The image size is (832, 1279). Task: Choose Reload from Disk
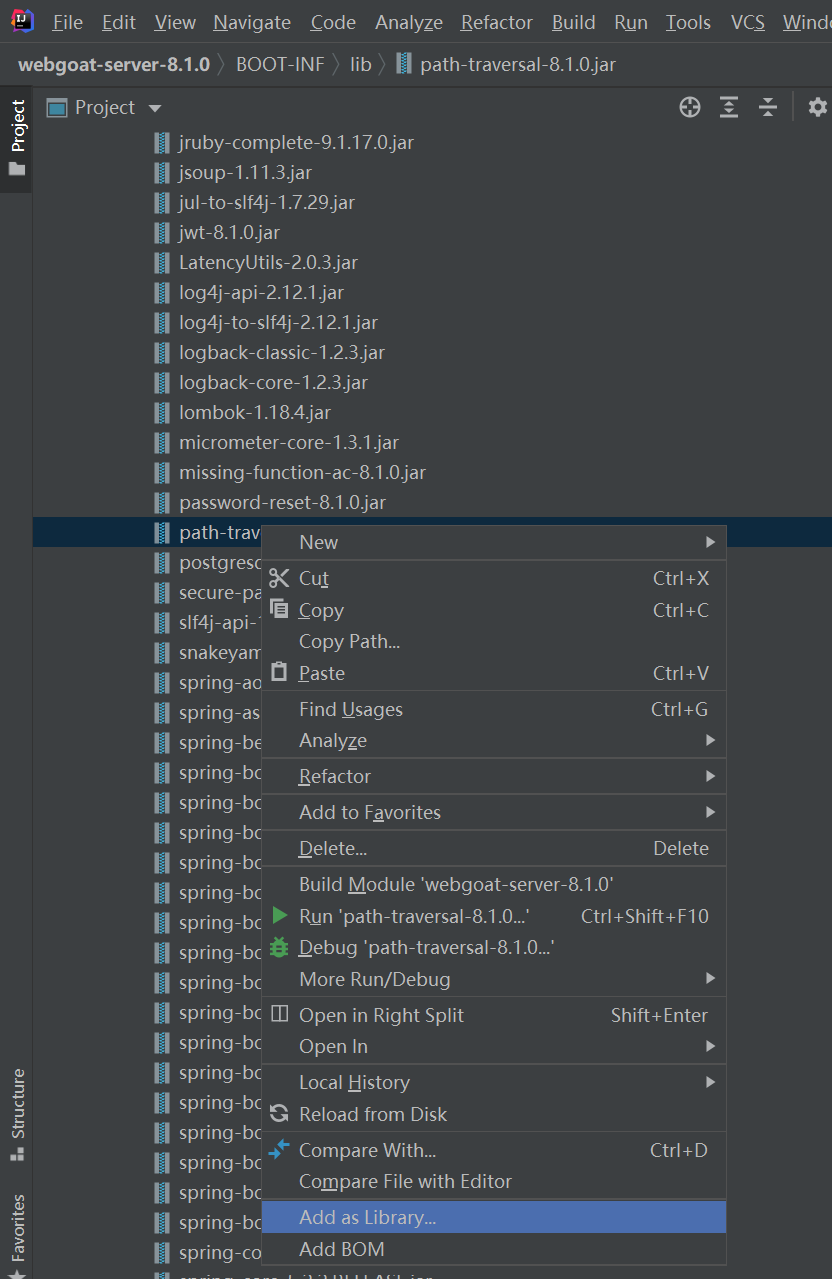pos(494,1114)
